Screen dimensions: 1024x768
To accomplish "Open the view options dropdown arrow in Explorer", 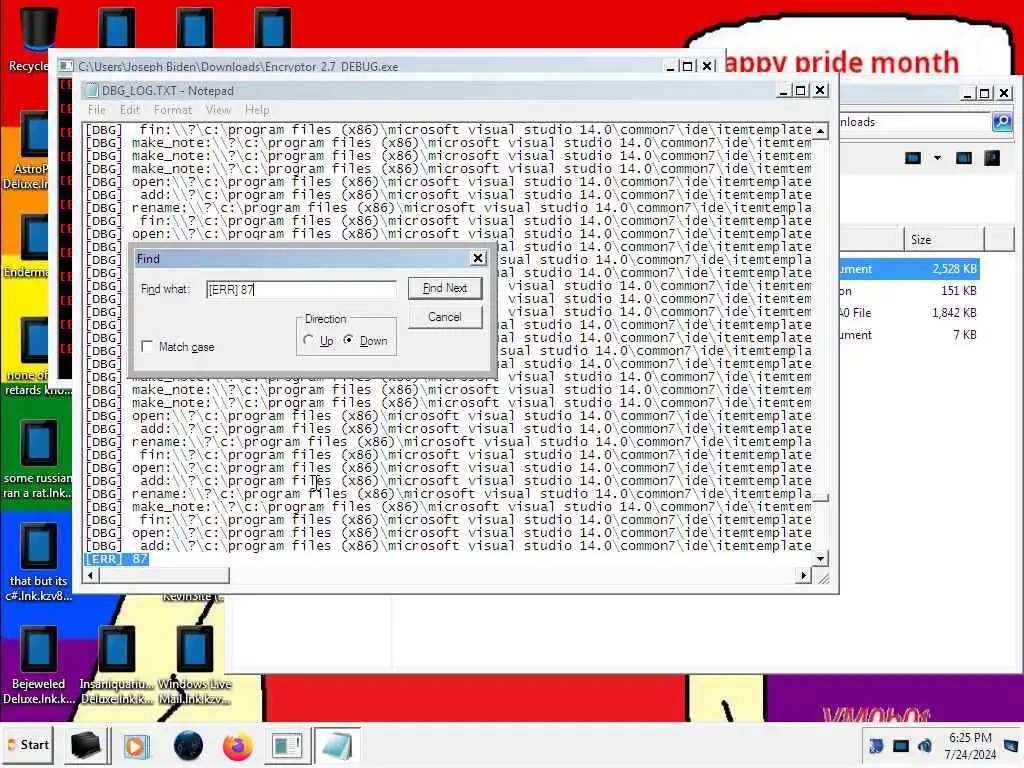I will (x=937, y=158).
